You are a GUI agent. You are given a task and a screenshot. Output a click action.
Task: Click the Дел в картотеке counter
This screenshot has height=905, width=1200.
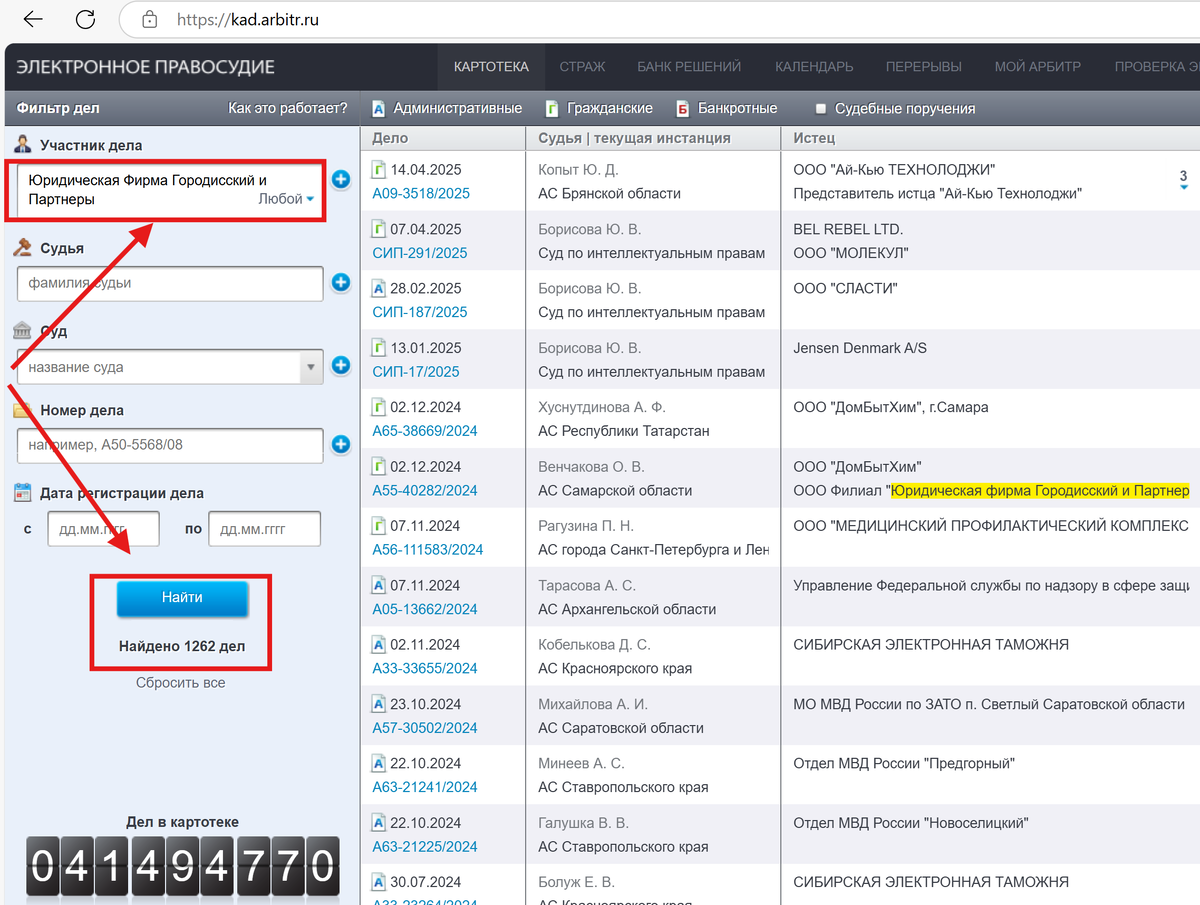(x=182, y=866)
